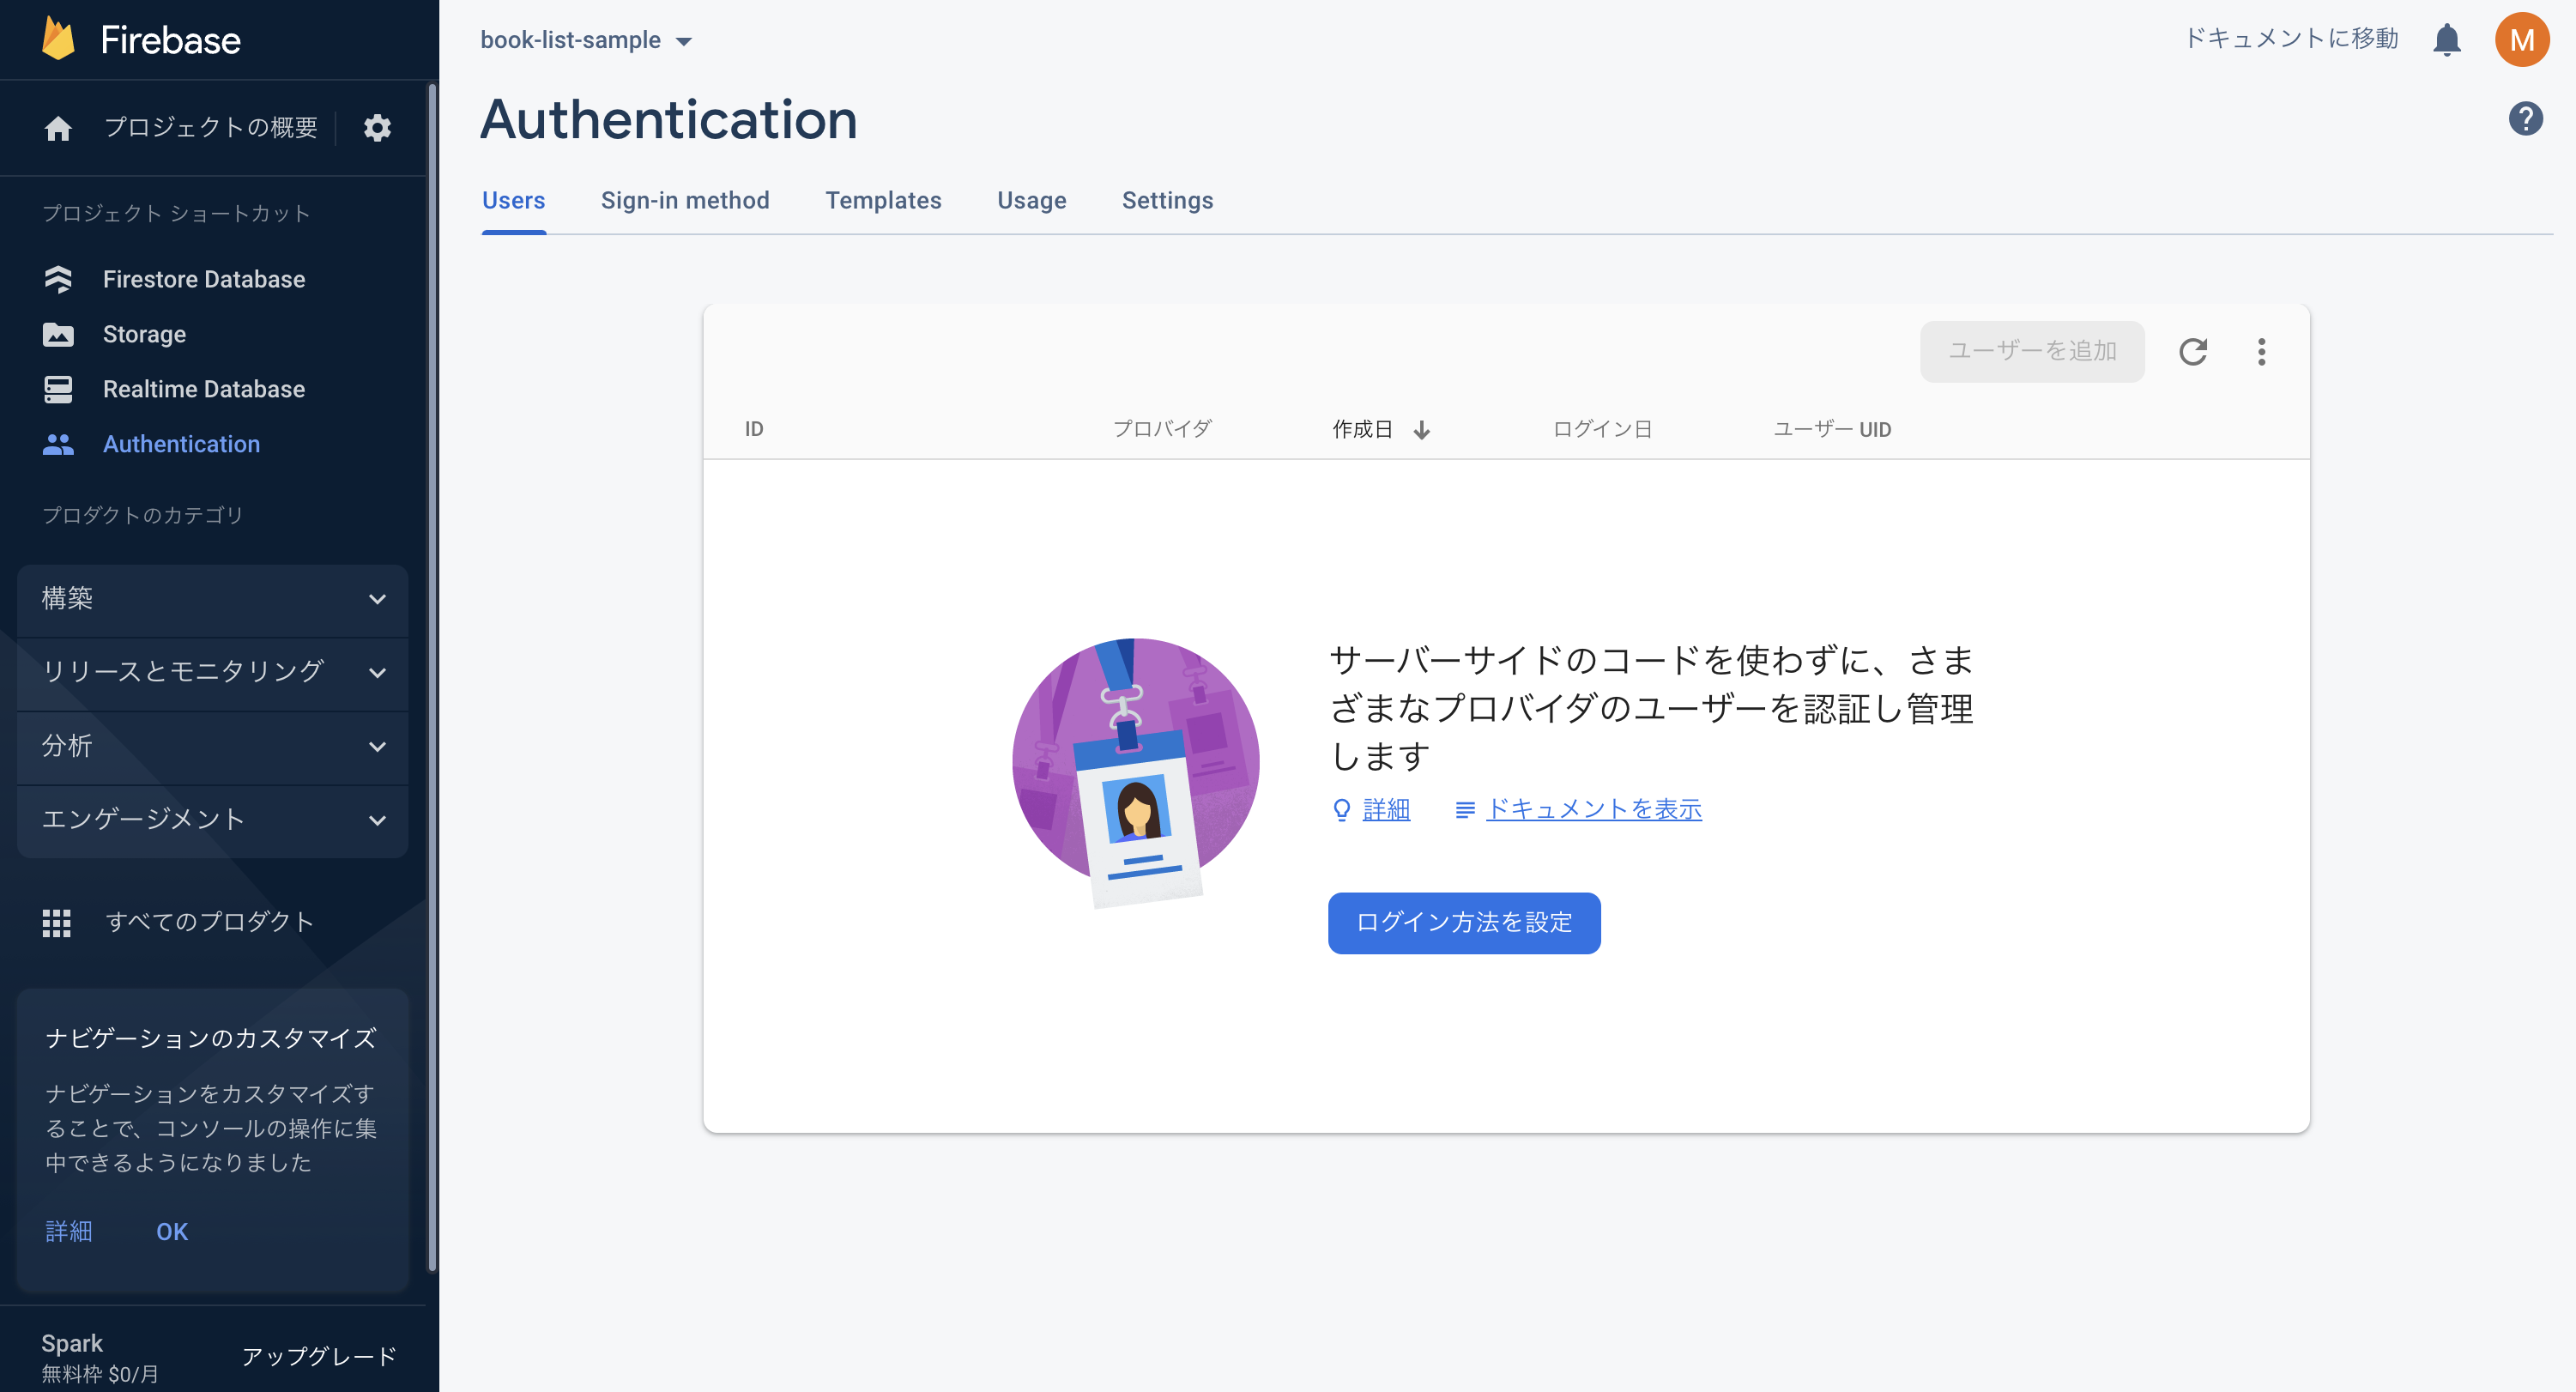Dismiss navigation customization with OK
This screenshot has width=2576, height=1392.
(x=170, y=1232)
